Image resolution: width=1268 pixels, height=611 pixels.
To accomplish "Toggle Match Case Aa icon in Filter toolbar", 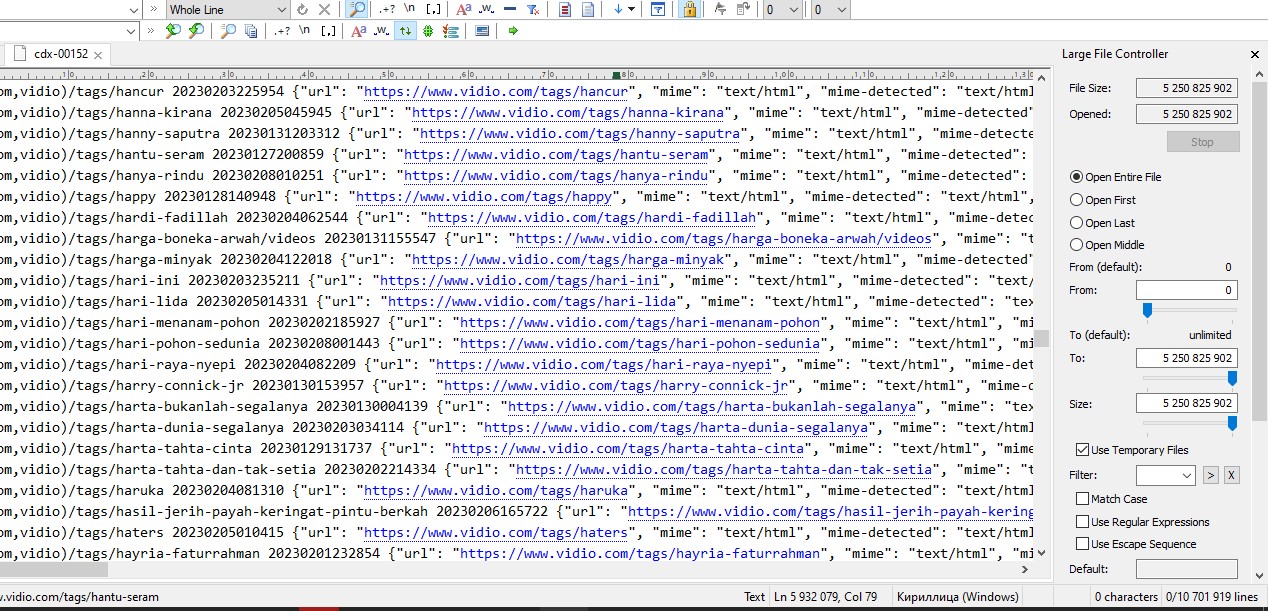I will pos(463,9).
